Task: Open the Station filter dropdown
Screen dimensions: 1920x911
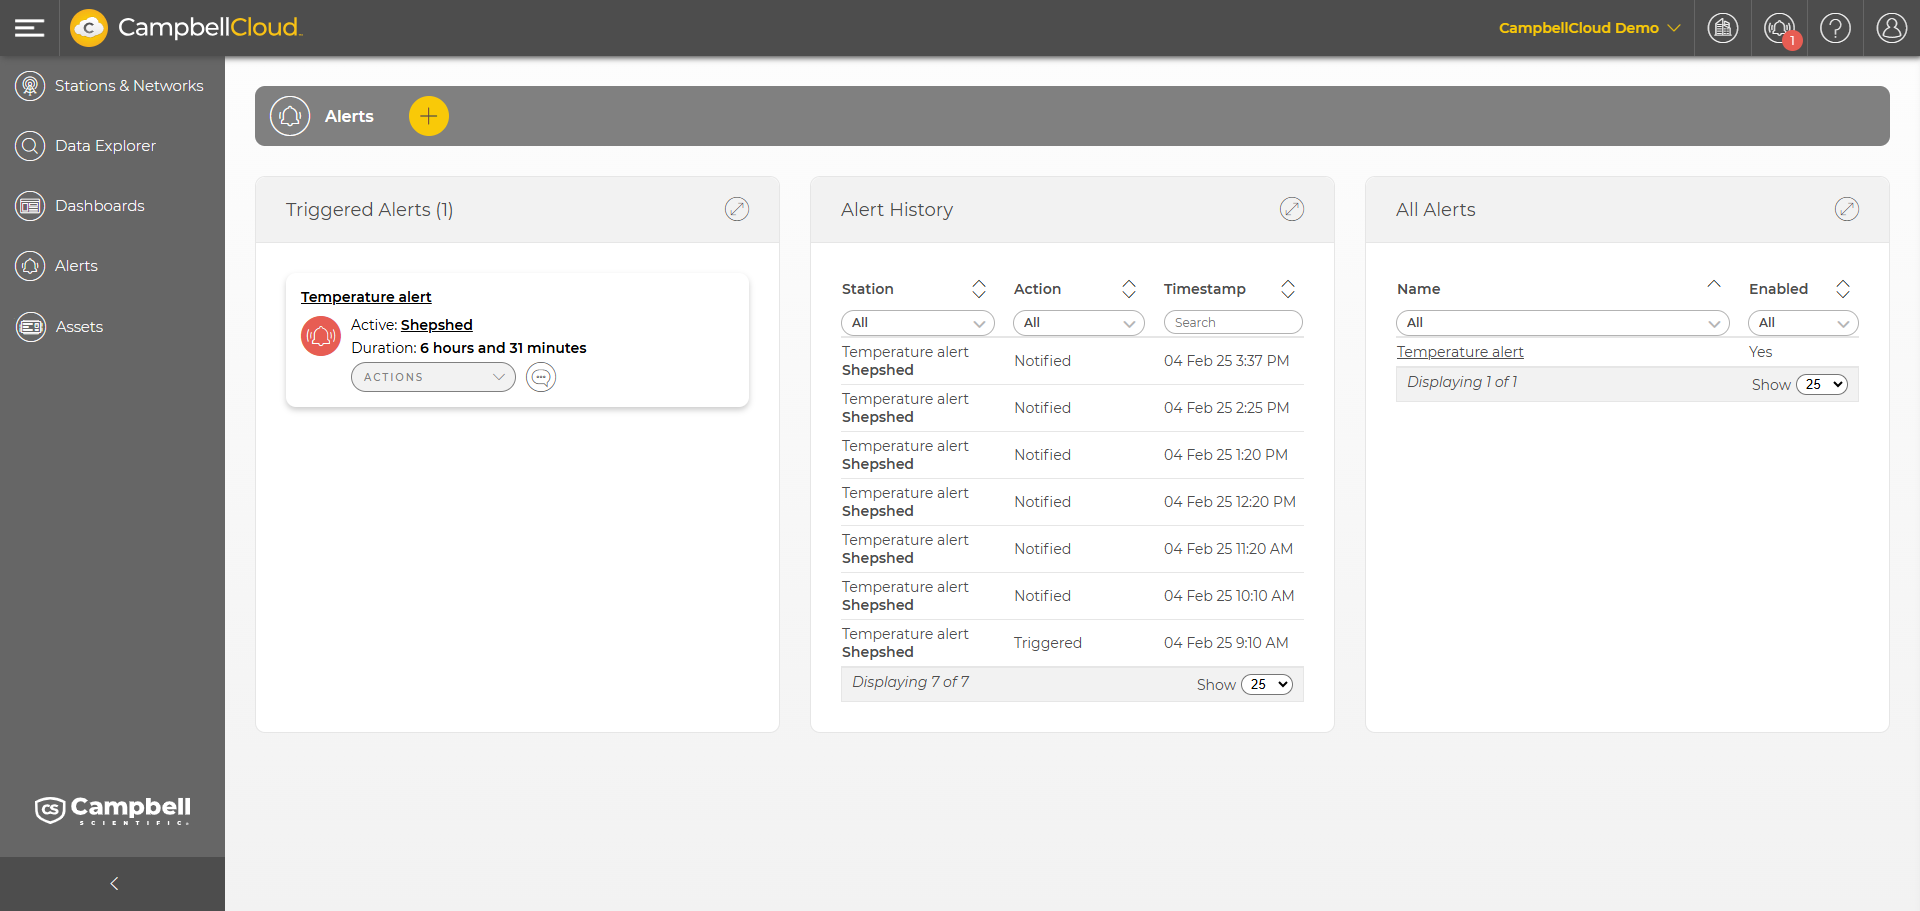Action: (x=918, y=323)
